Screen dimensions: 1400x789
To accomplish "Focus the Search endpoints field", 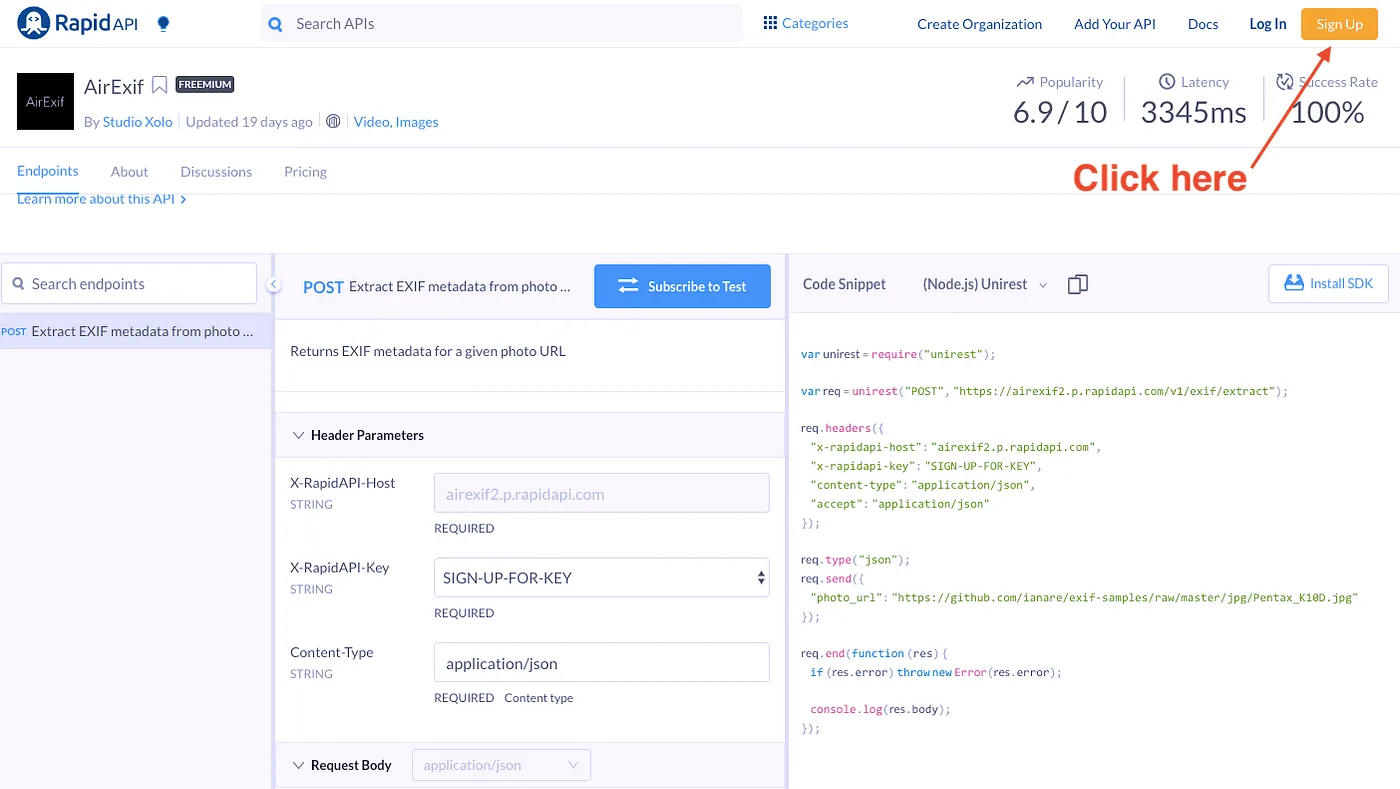I will coord(129,284).
